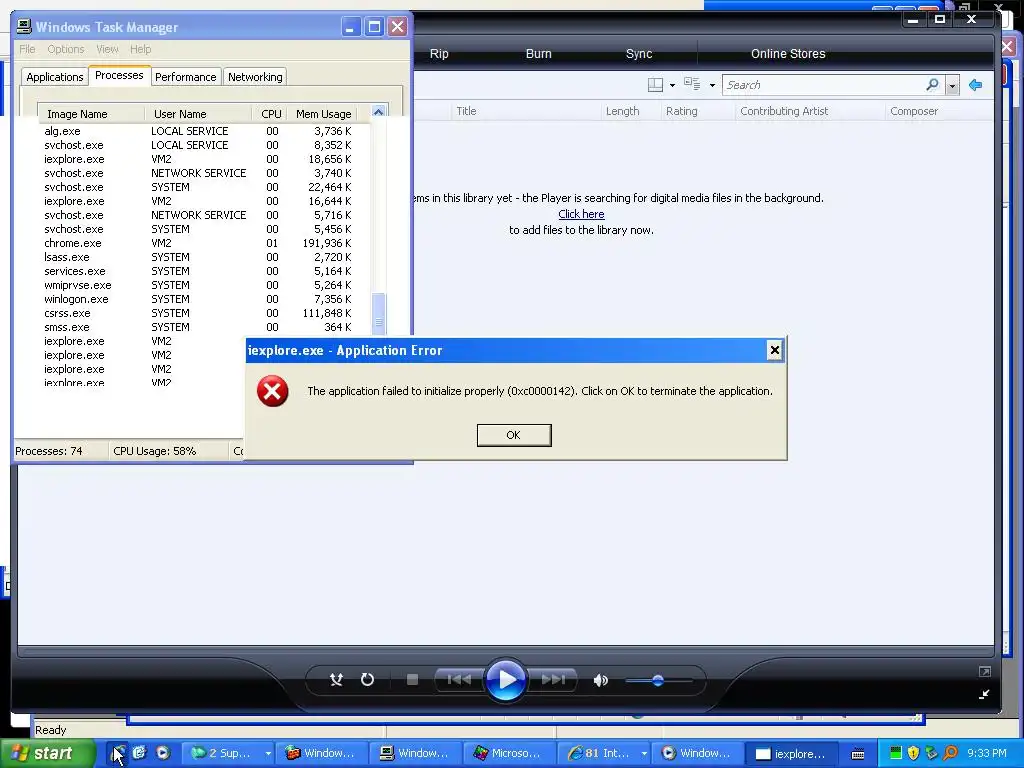Image resolution: width=1024 pixels, height=768 pixels.
Task: Open the Options menu in Task Manager
Action: (65, 49)
